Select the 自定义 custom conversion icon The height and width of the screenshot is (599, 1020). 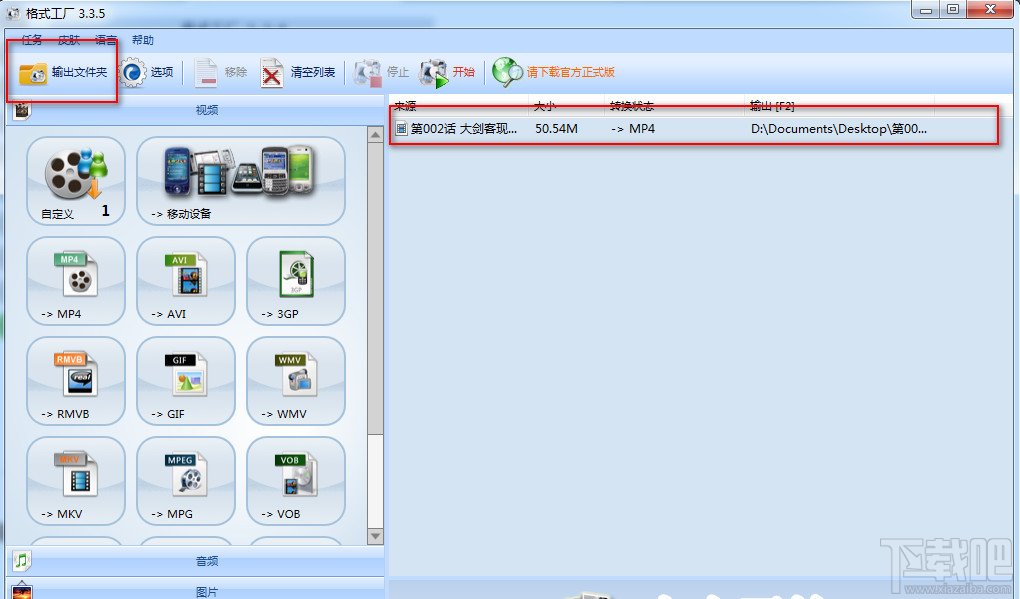click(75, 181)
